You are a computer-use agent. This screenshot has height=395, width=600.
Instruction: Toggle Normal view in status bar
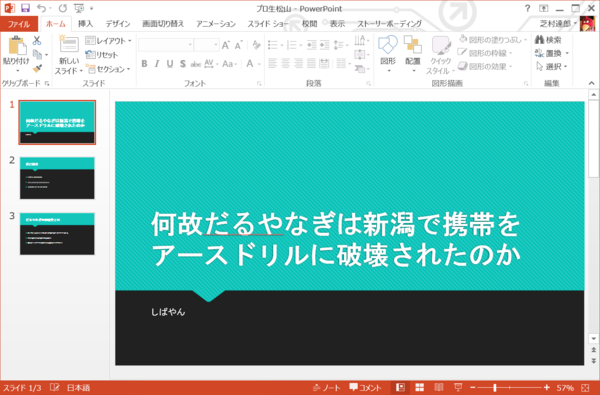point(401,387)
